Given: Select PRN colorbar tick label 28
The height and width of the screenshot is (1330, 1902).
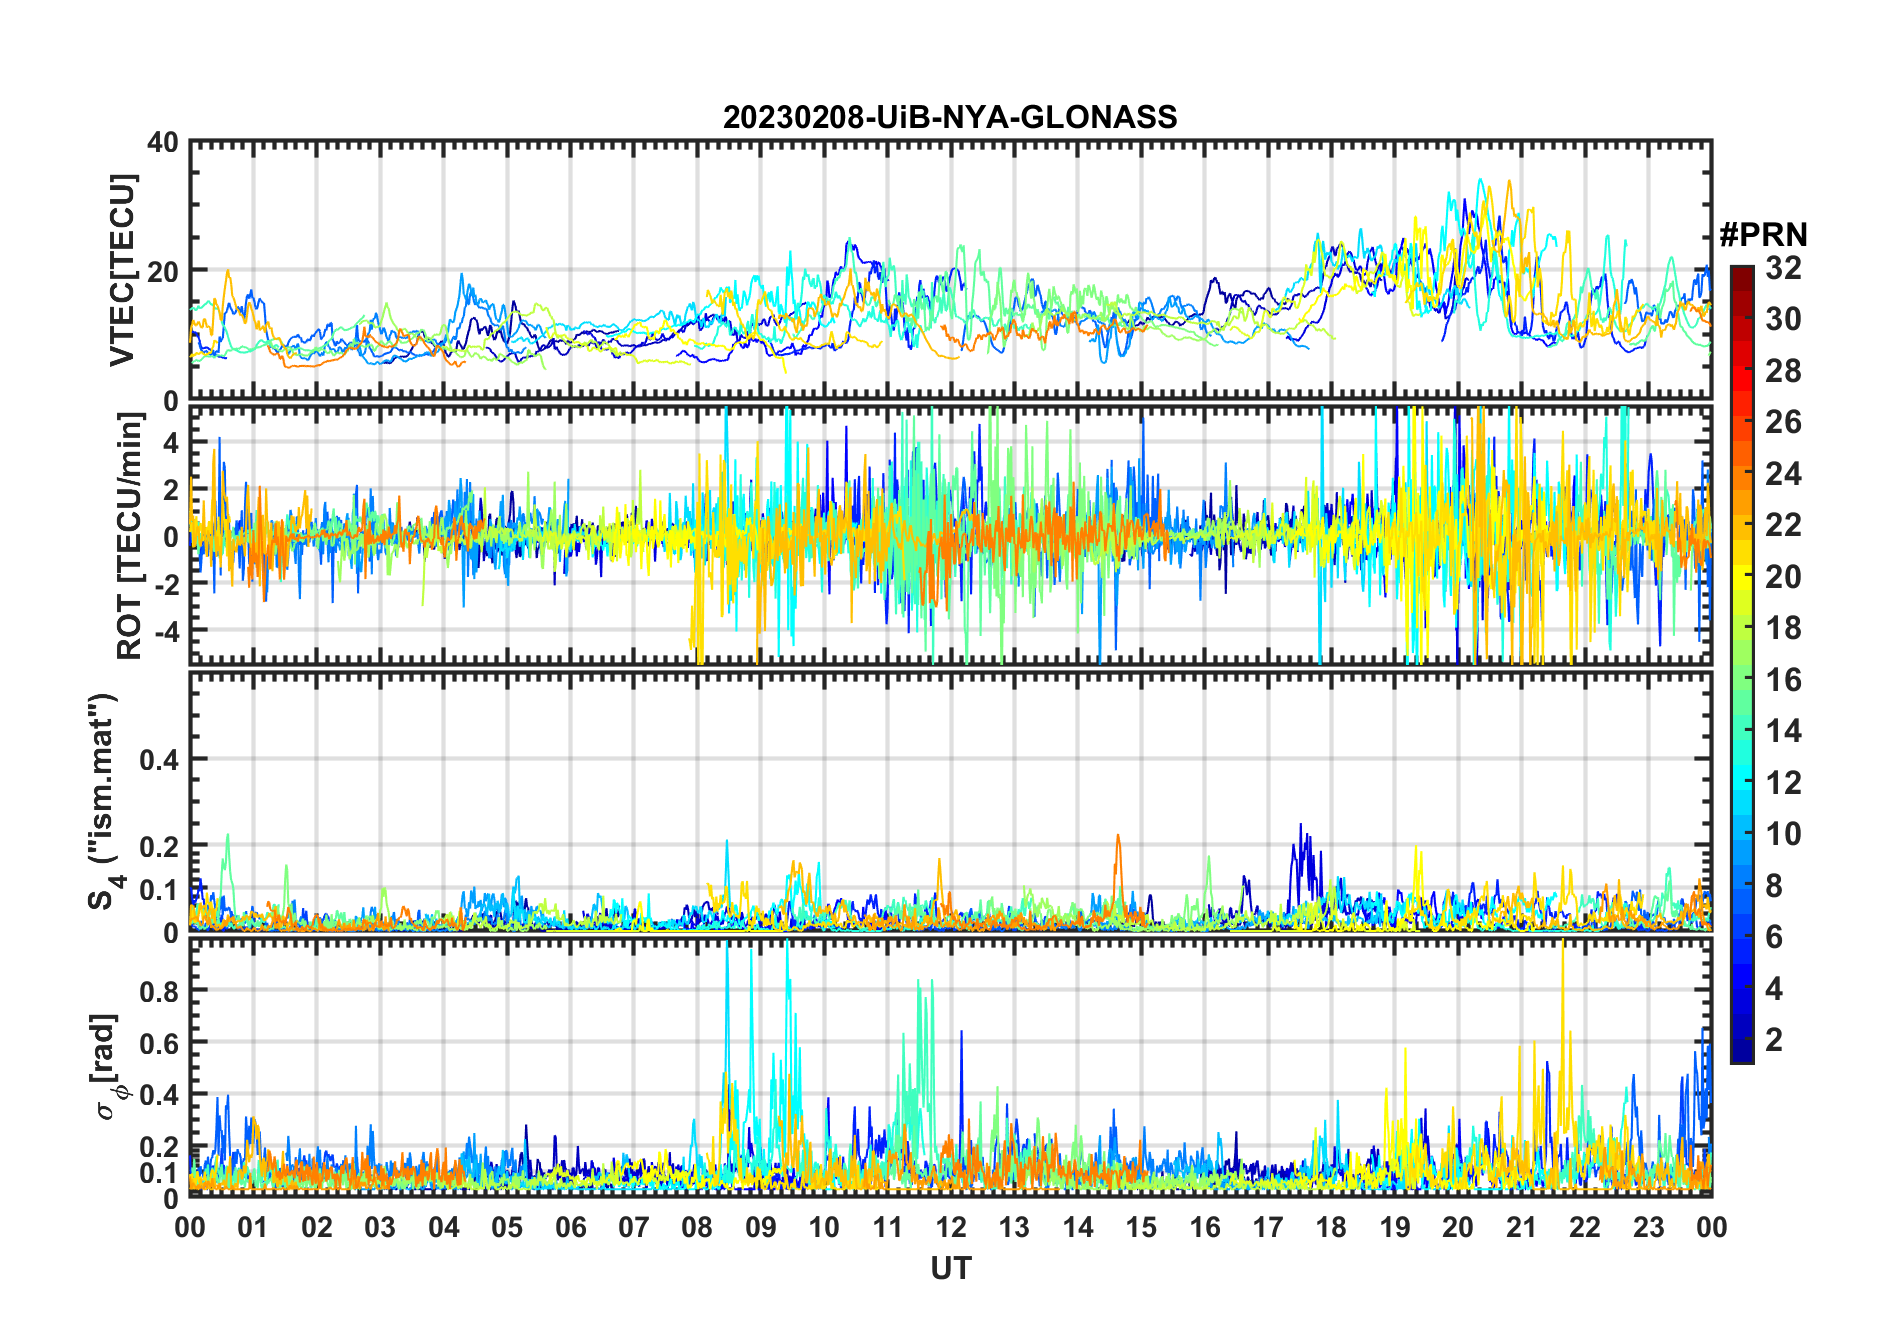Looking at the screenshot, I should [x=1783, y=371].
